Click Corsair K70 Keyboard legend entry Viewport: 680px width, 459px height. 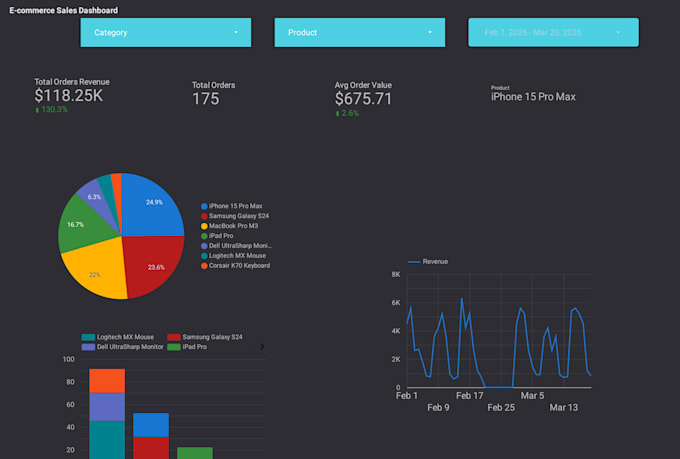click(x=235, y=266)
